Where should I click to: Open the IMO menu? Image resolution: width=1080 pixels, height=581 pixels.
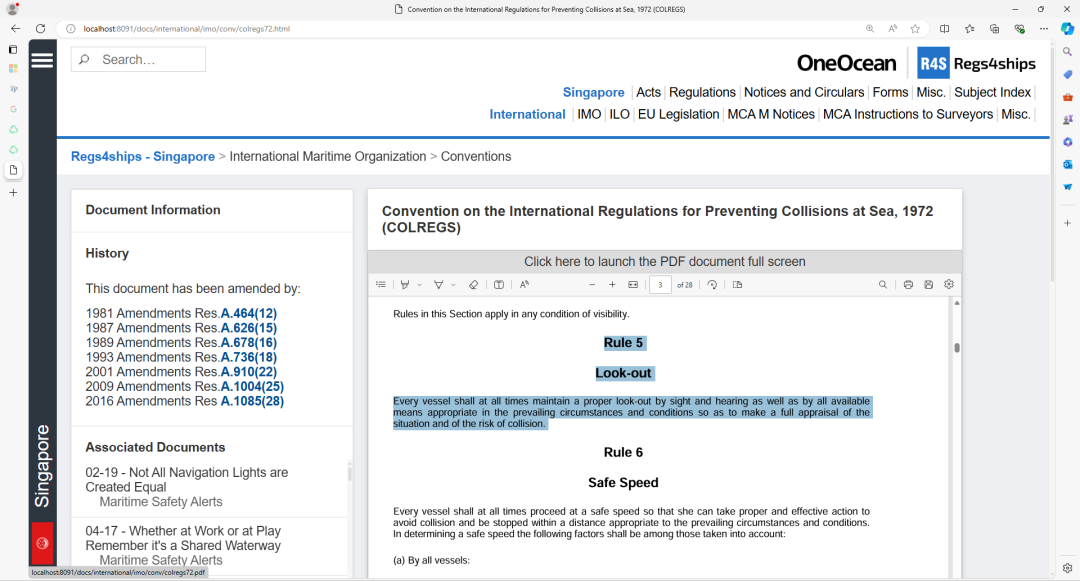[589, 114]
